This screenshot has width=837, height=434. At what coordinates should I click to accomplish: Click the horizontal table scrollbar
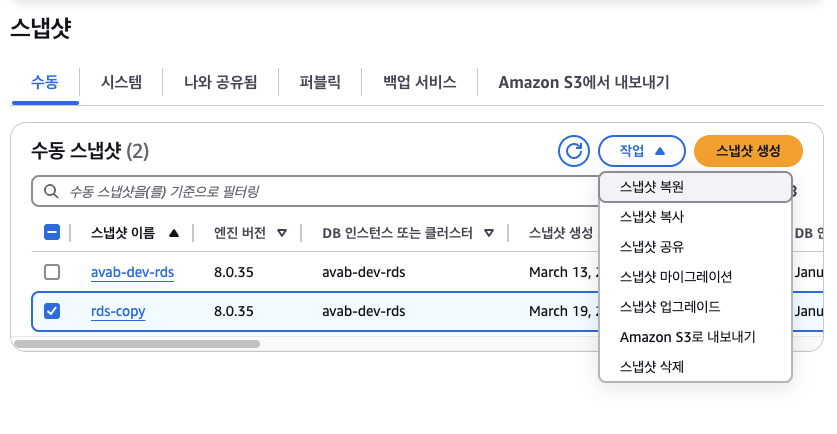tap(137, 344)
